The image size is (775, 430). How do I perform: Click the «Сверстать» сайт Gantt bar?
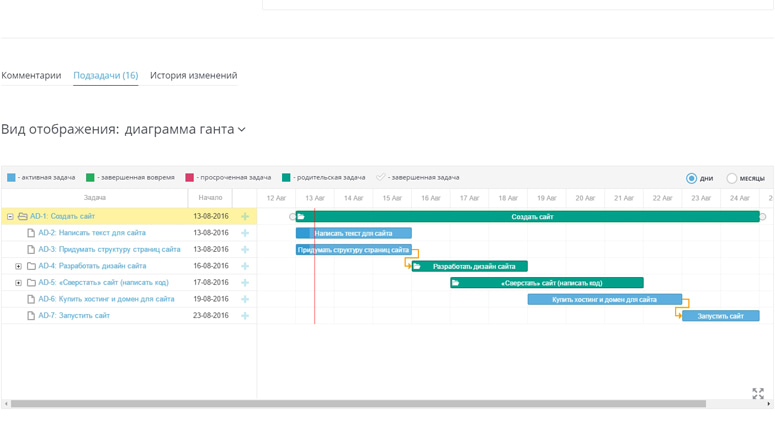[x=547, y=283]
